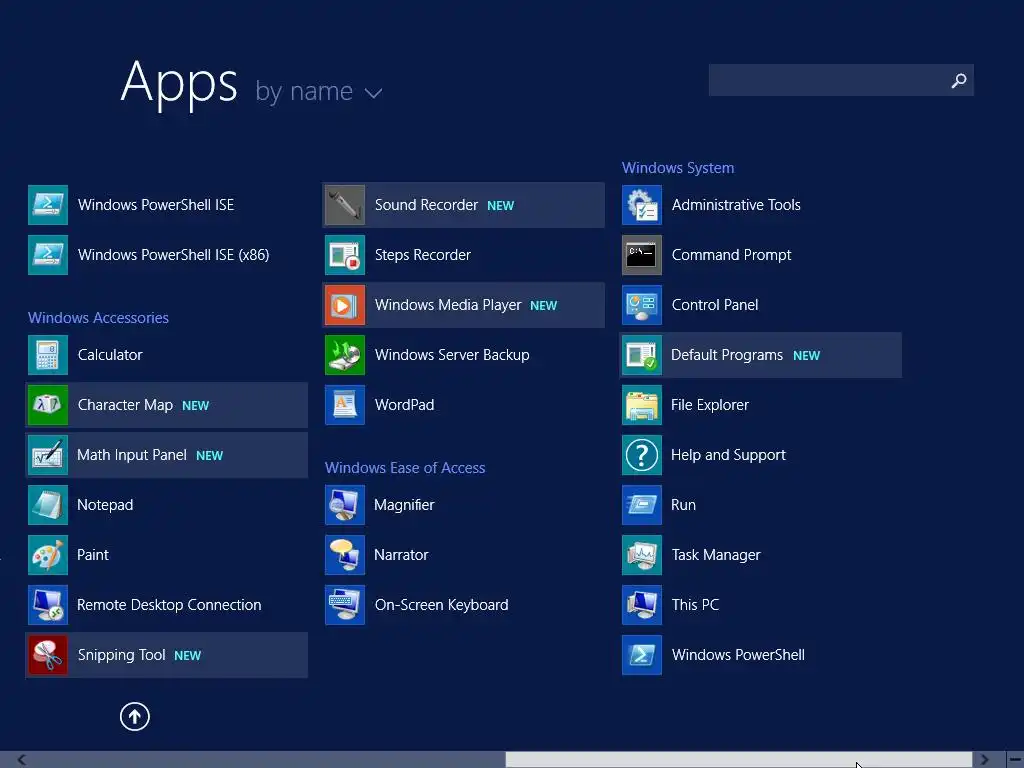1024x768 pixels.
Task: Launch the Character Map icon
Action: 48,405
